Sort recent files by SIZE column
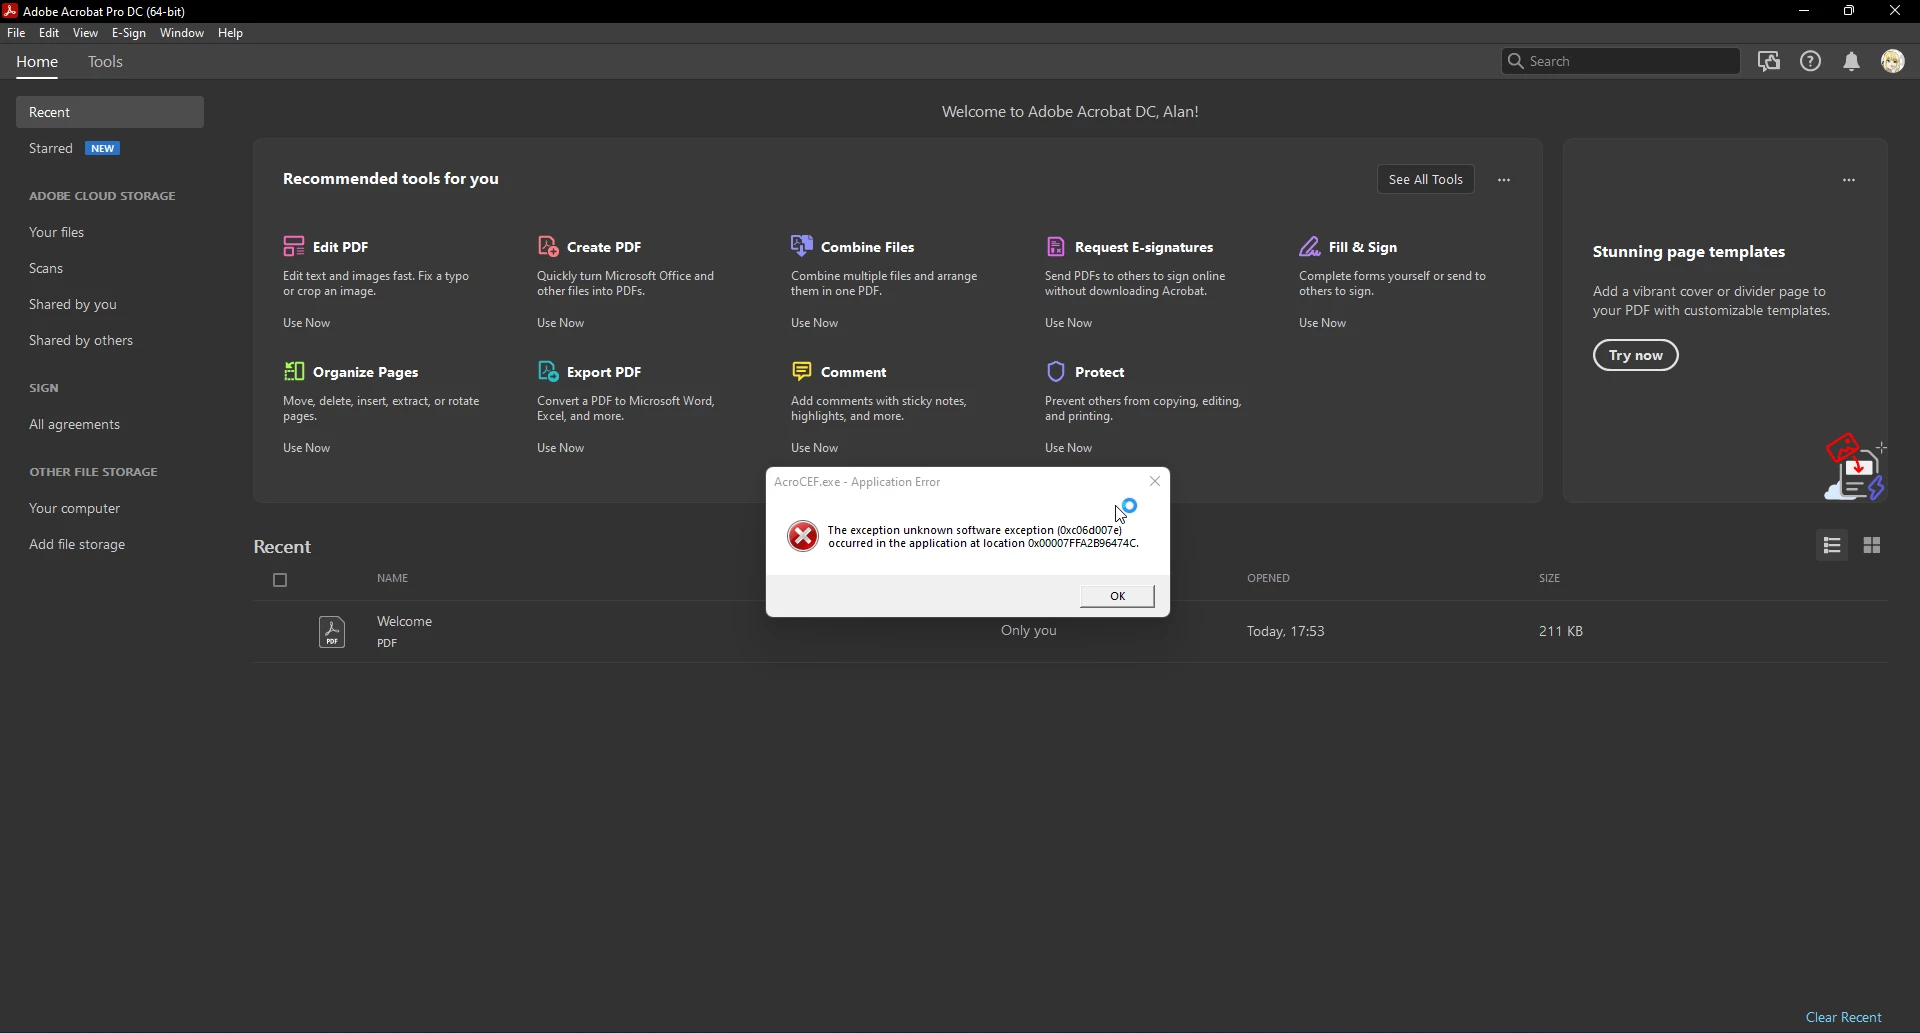 (1549, 578)
